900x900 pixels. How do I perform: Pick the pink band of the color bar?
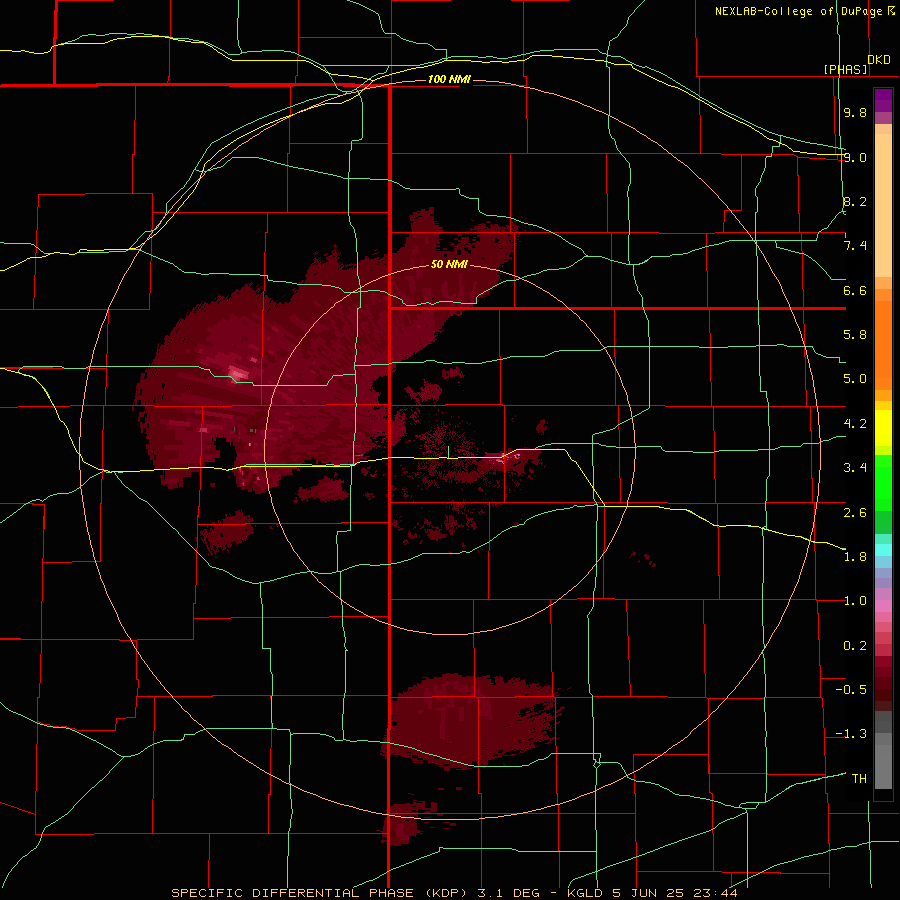point(883,606)
